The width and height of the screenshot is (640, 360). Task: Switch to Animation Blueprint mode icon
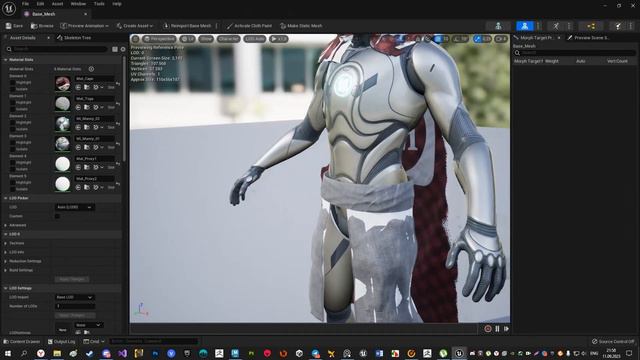[591, 26]
